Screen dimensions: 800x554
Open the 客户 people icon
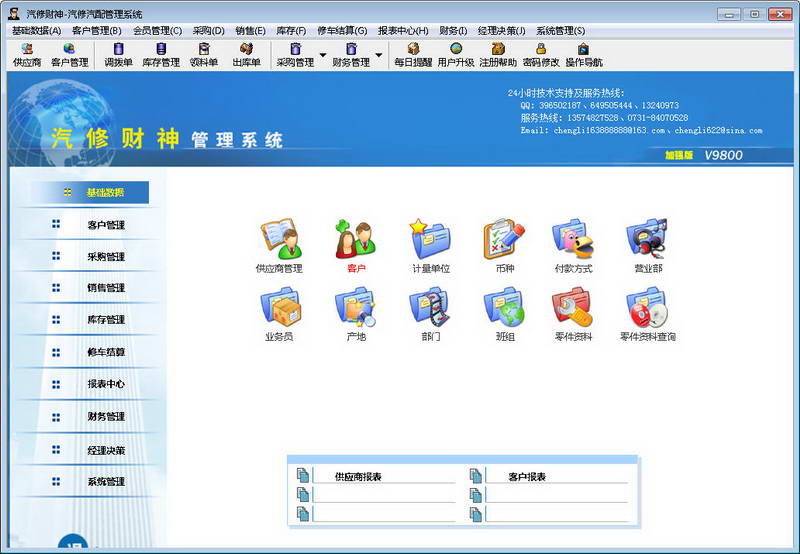tap(355, 239)
